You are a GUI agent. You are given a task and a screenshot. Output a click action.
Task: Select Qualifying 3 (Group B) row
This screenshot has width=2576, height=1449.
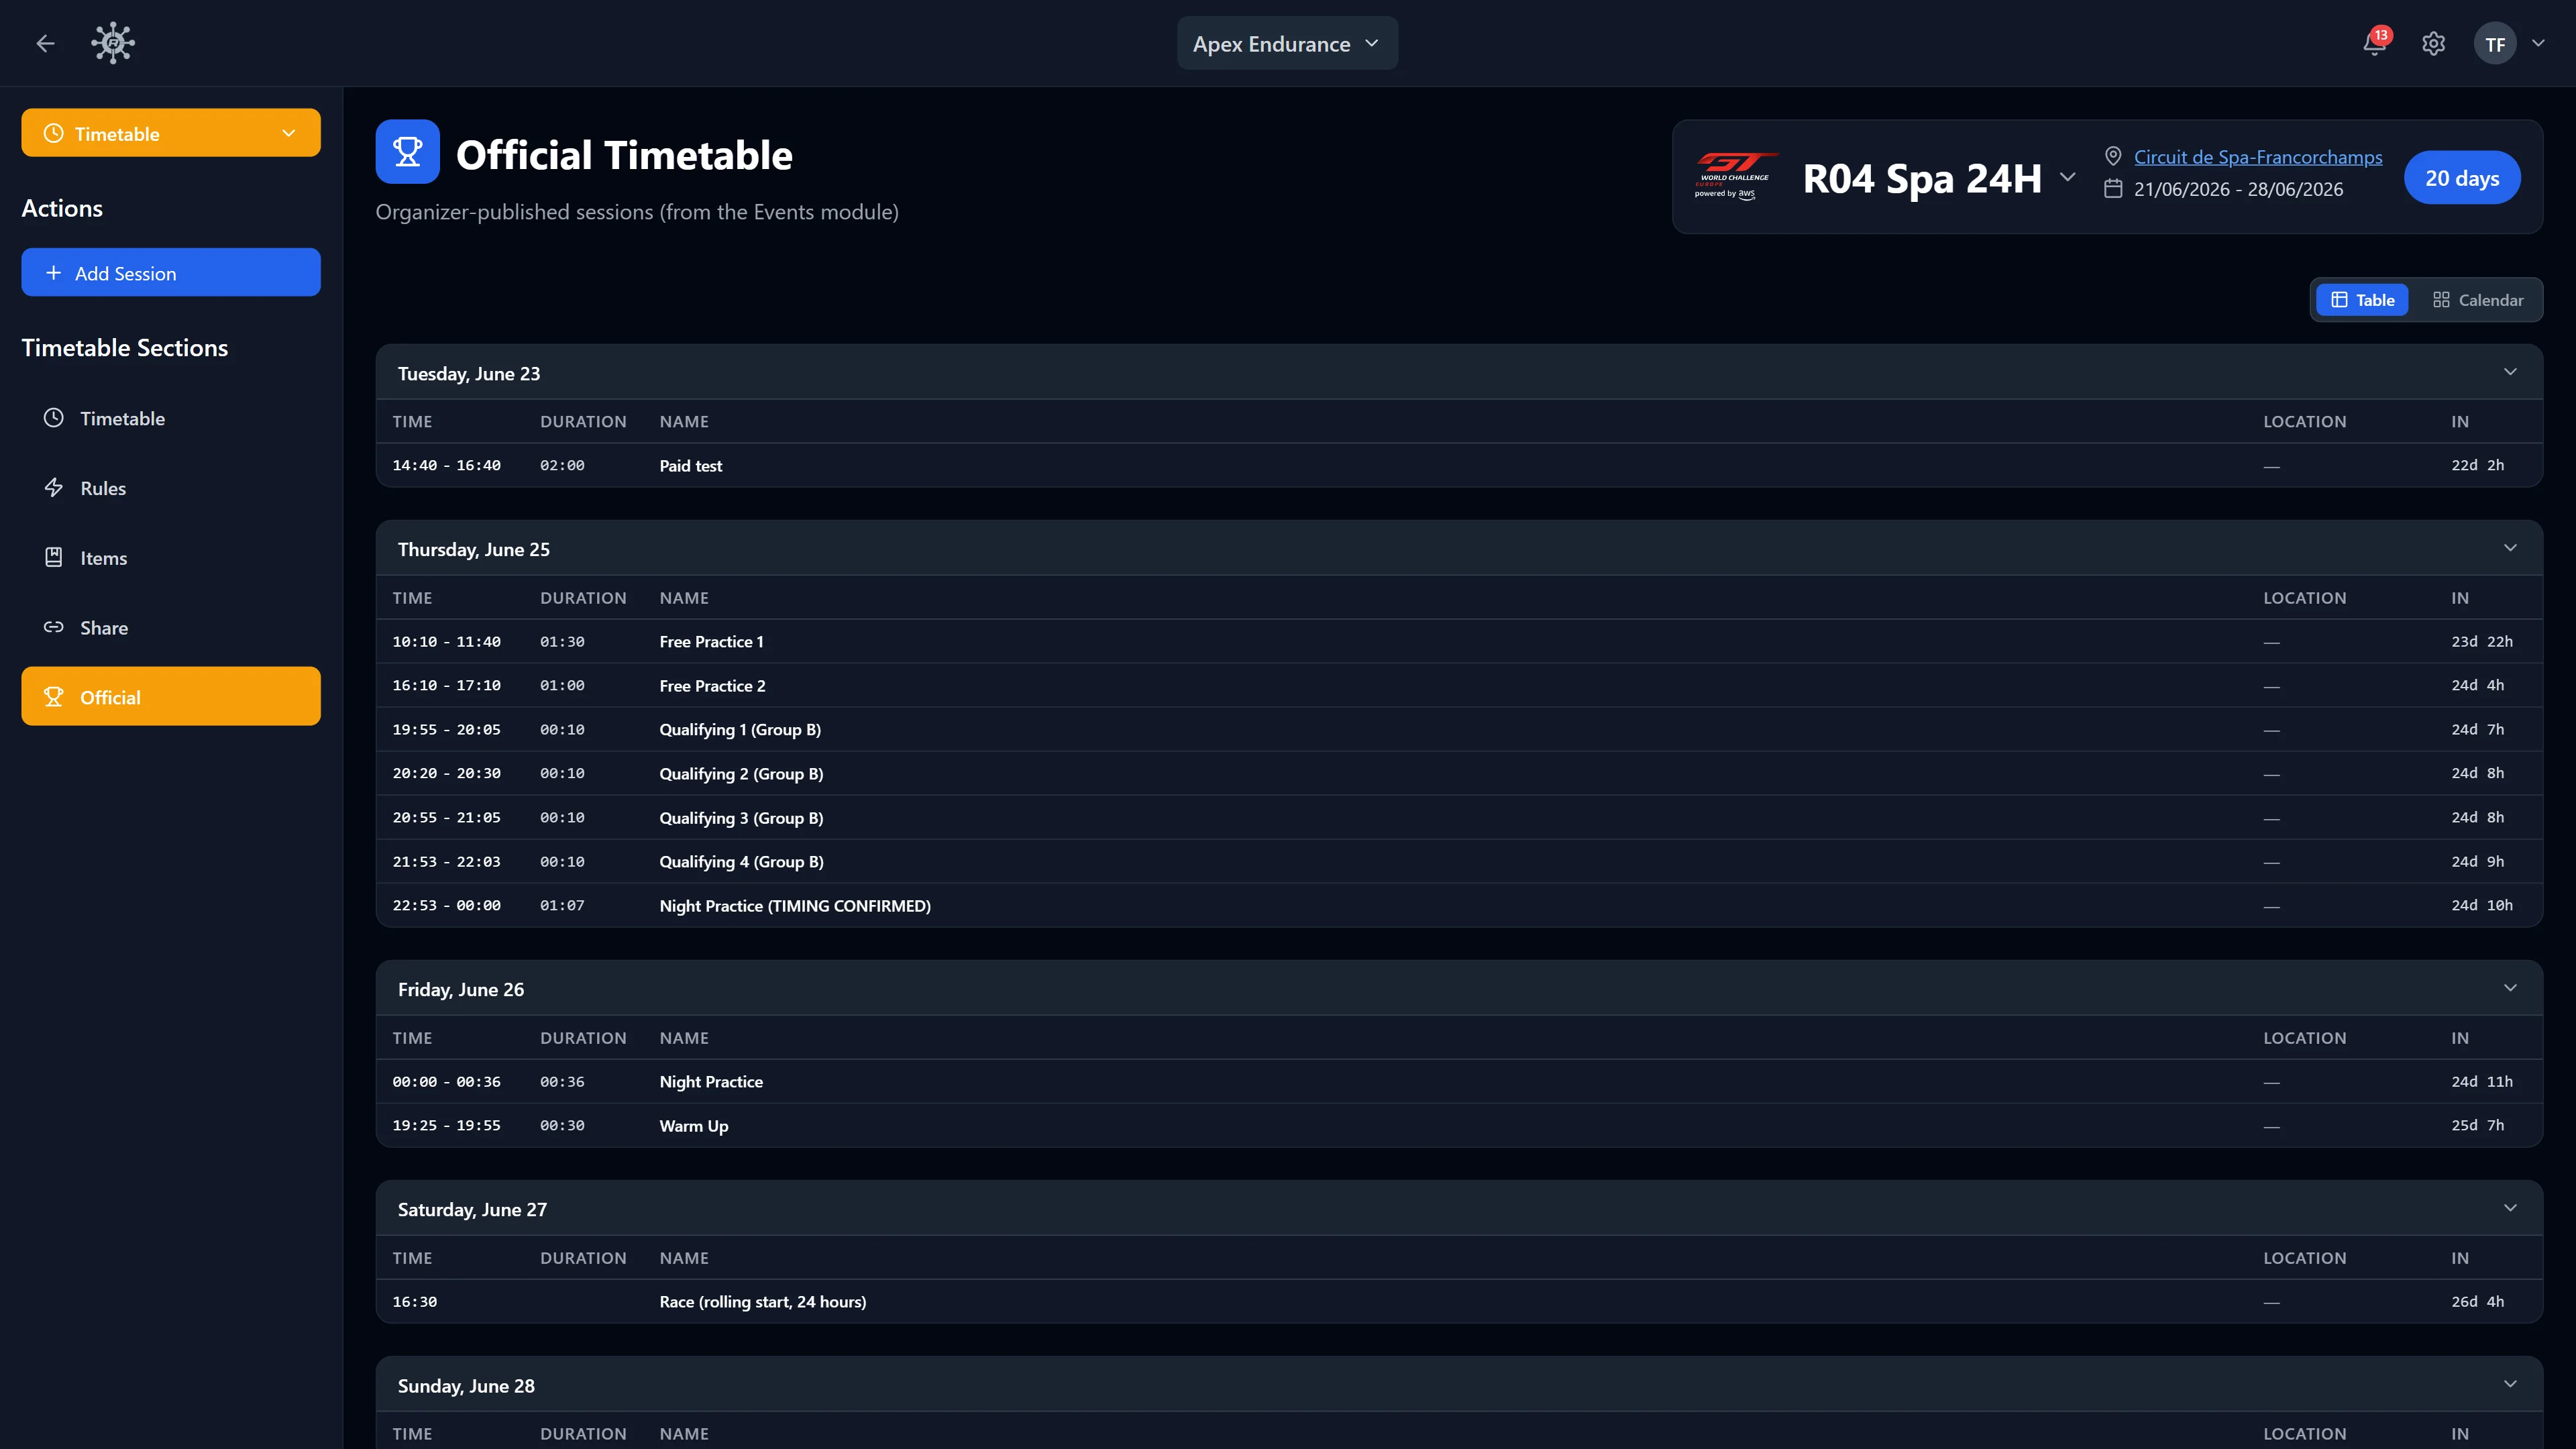point(1459,817)
